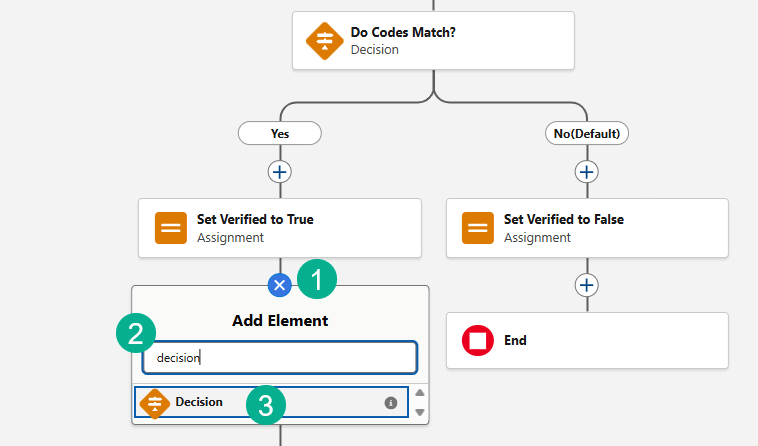Click the Do Codes Match? decision icon
Viewport: 758px width, 446px height.
(x=324, y=41)
